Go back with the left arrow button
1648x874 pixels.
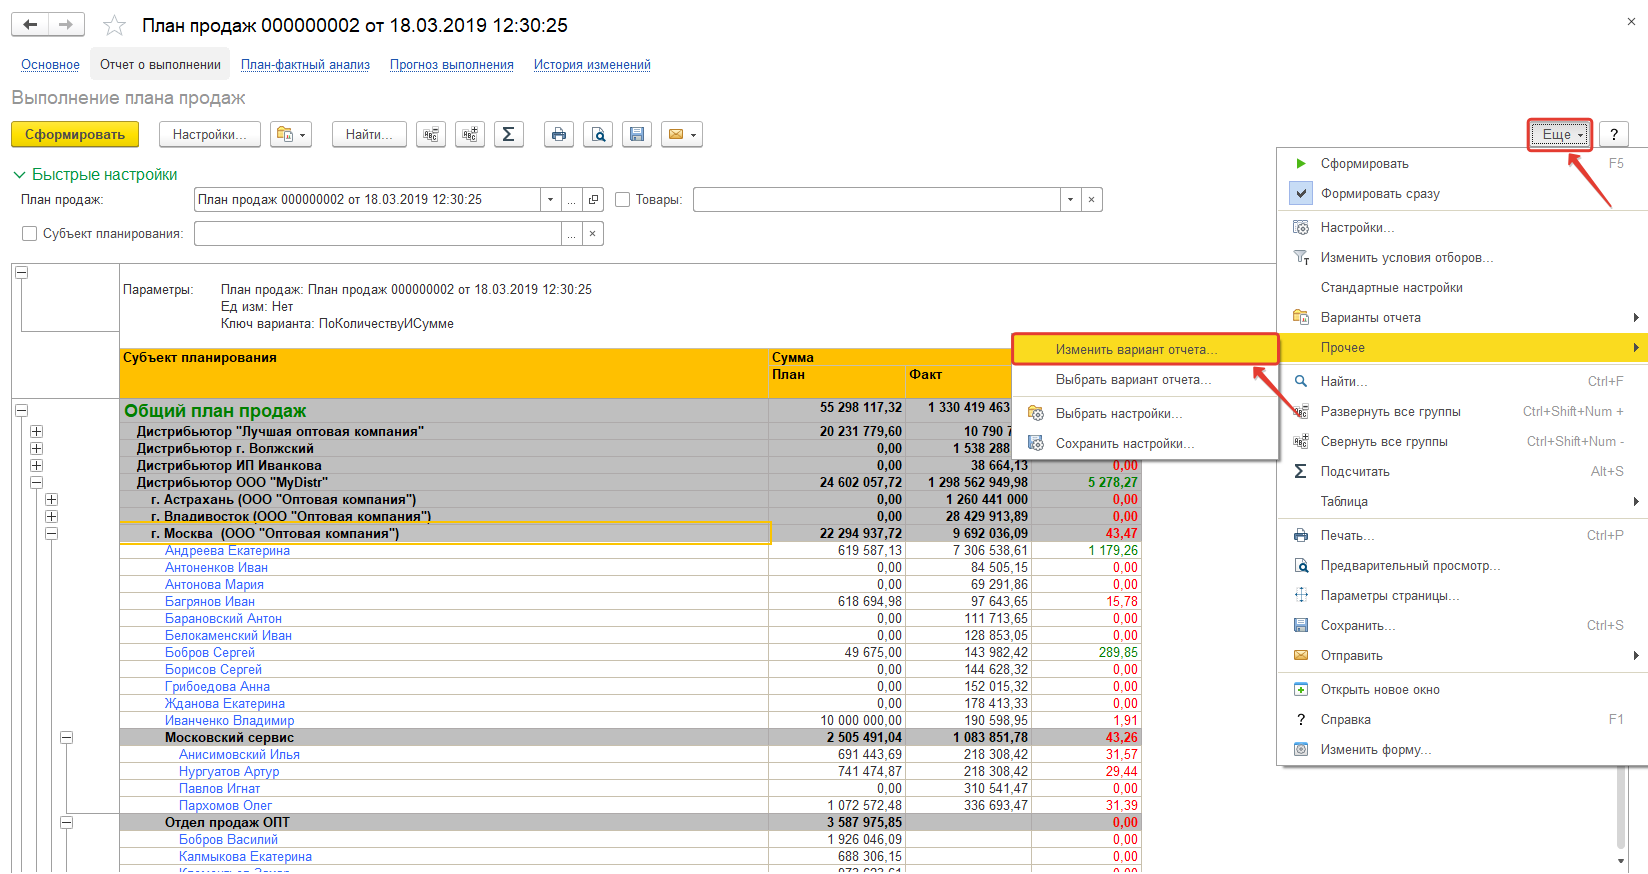(30, 24)
